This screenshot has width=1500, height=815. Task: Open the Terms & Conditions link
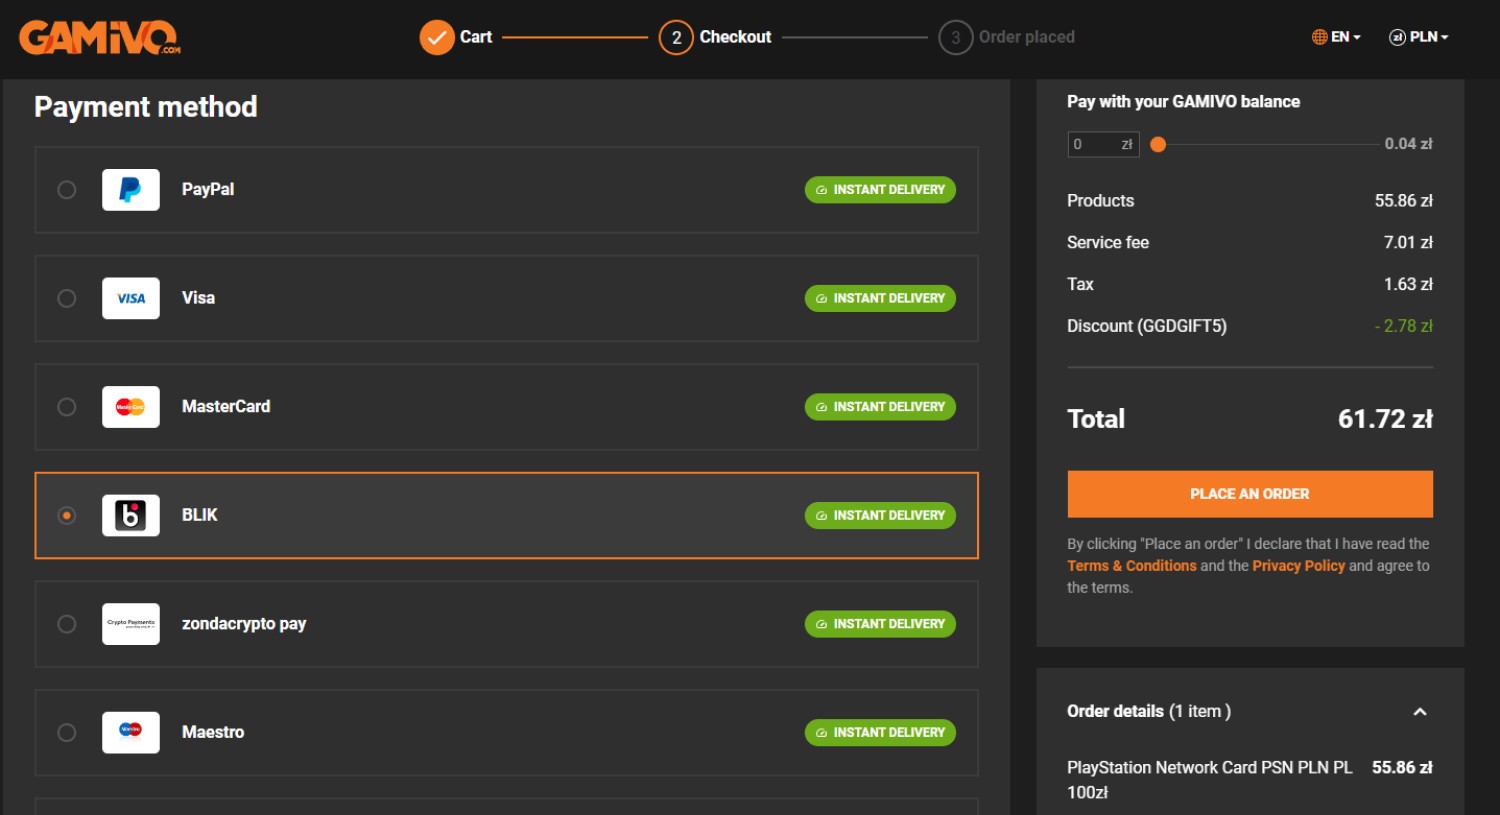pyautogui.click(x=1132, y=566)
